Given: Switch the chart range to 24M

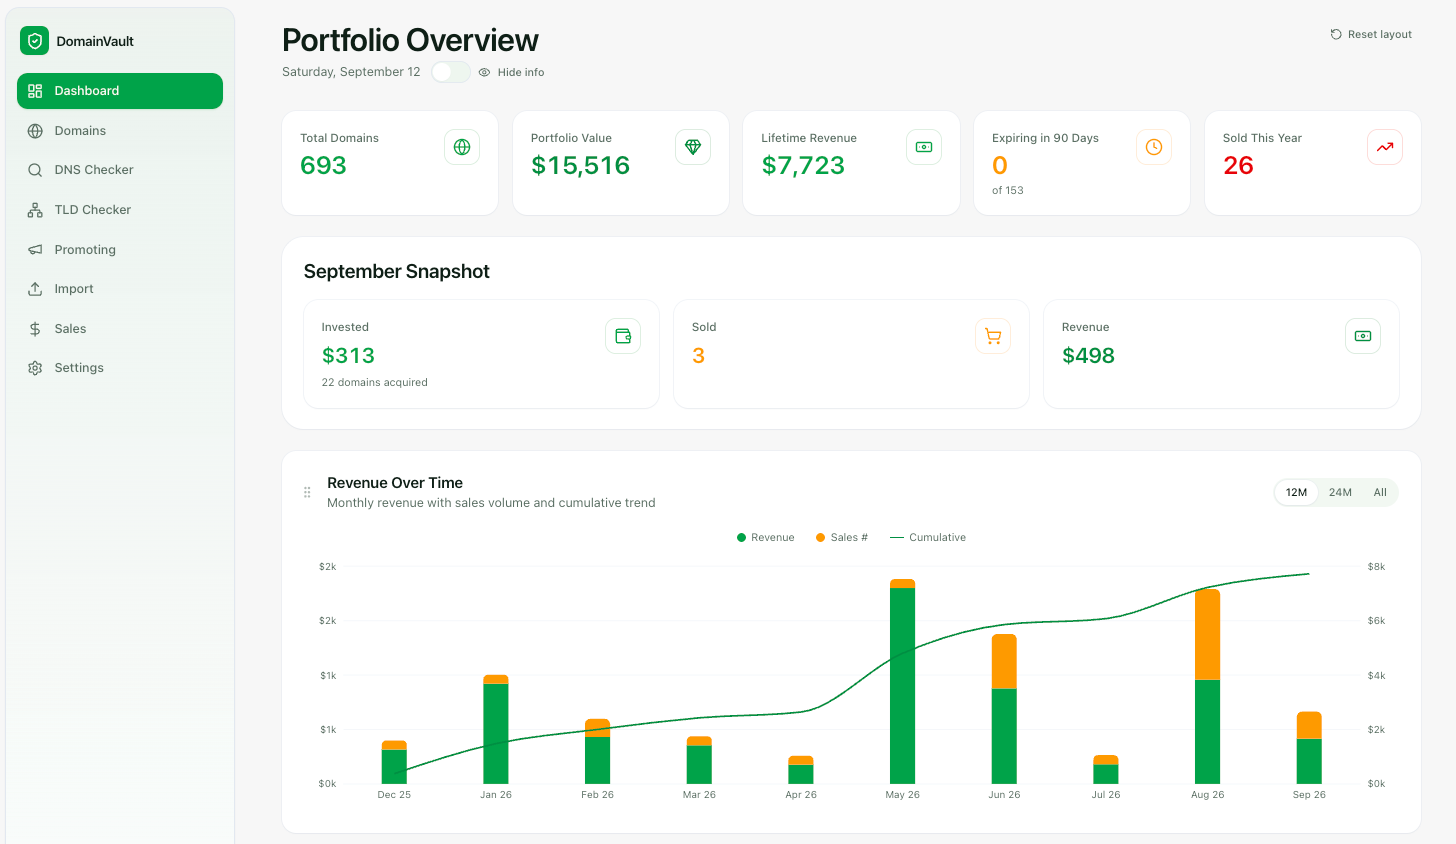Looking at the screenshot, I should pos(1340,492).
